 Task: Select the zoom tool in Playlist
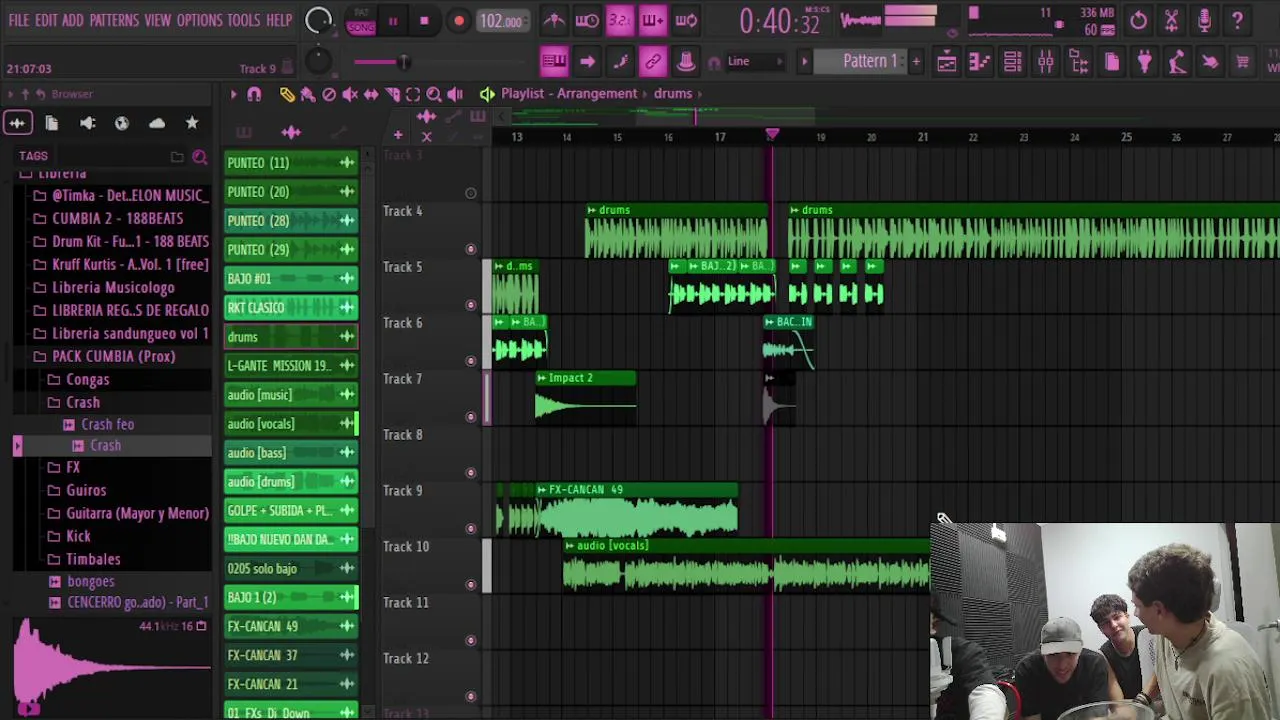434,94
